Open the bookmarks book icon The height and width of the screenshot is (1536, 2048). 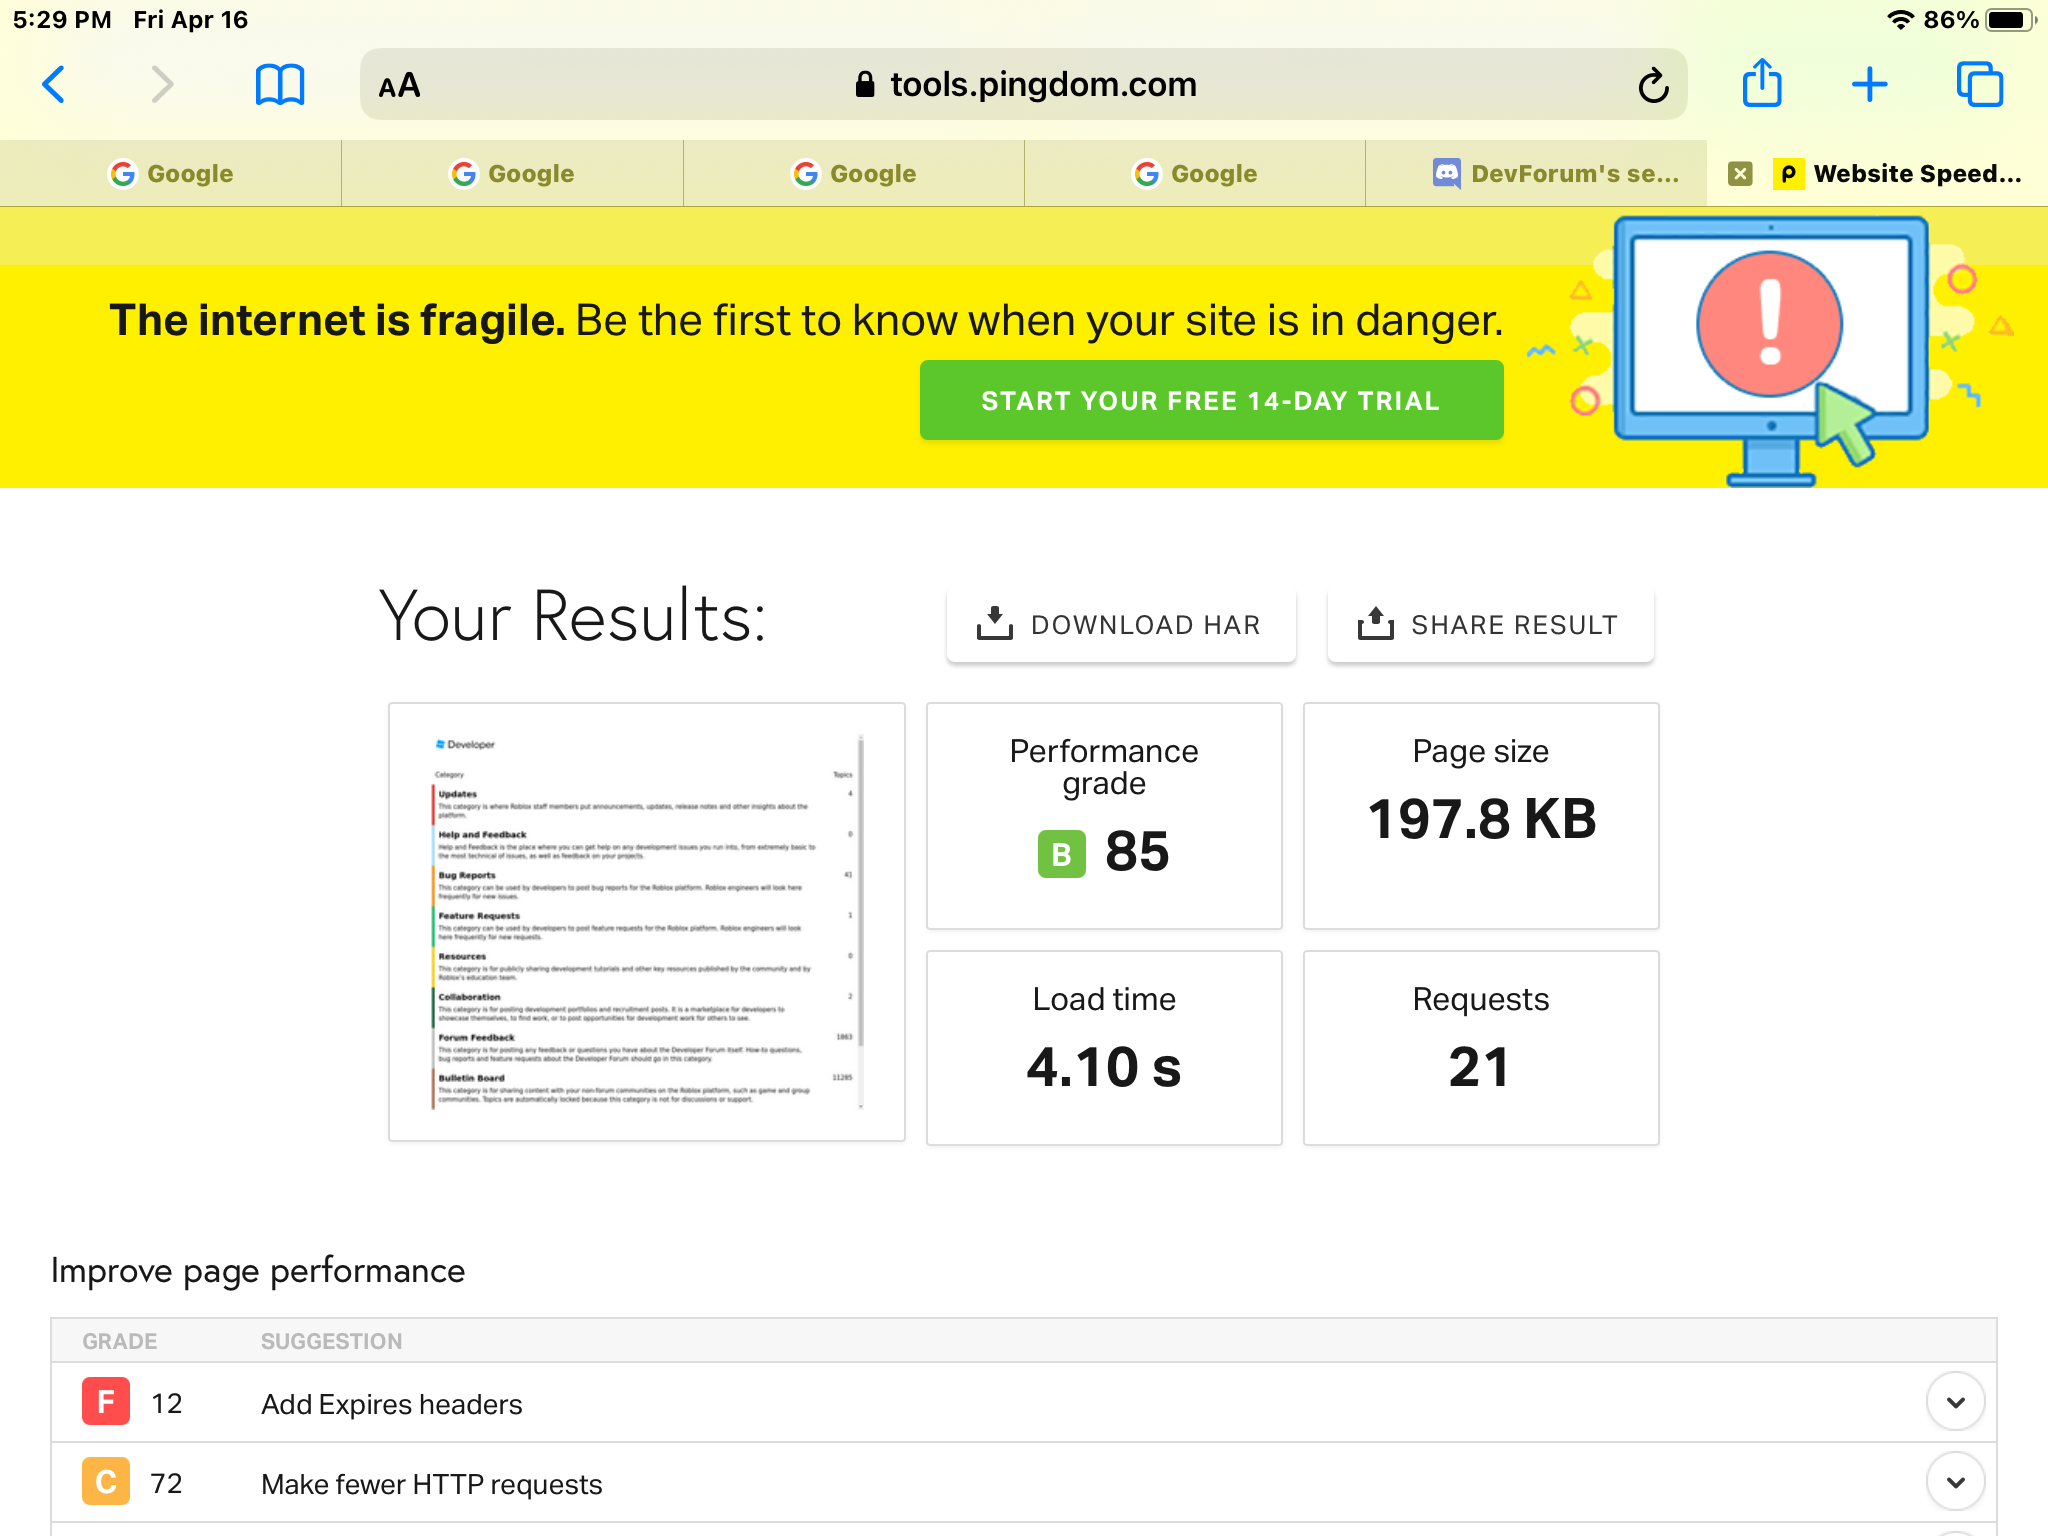(x=279, y=85)
